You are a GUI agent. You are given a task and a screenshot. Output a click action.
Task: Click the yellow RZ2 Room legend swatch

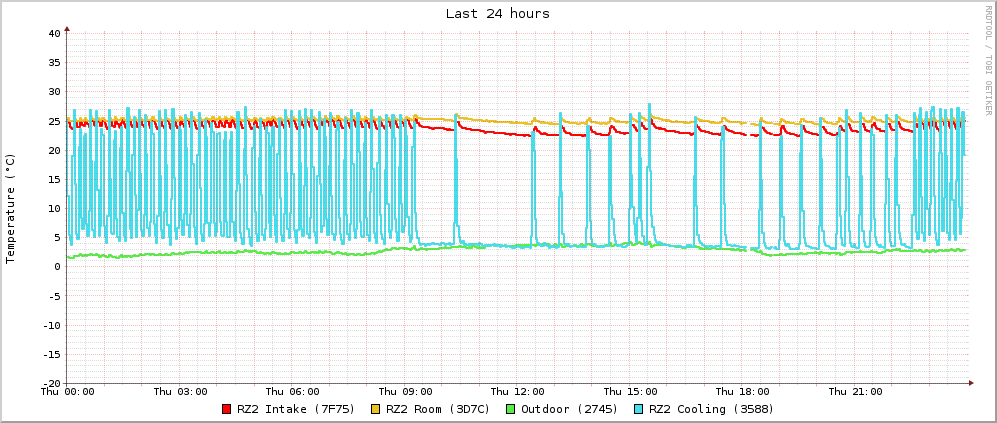click(x=375, y=409)
